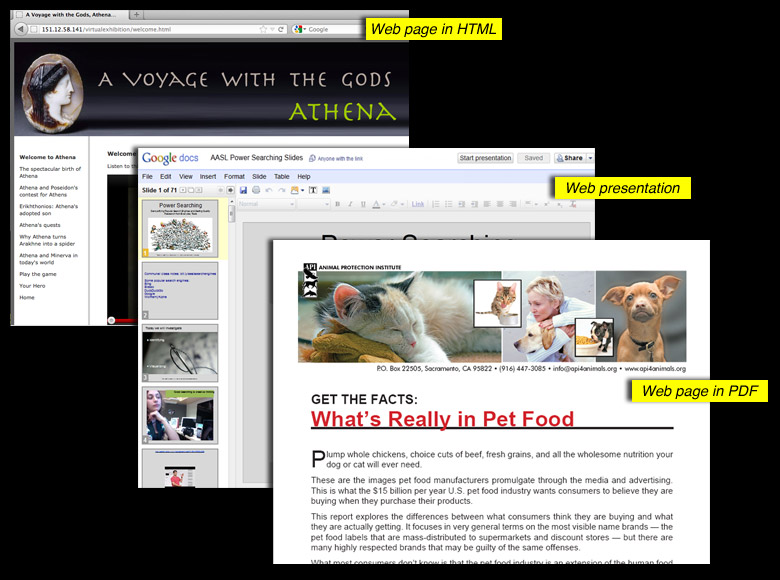Click the Start presentation button
The height and width of the screenshot is (580, 780).
485,158
